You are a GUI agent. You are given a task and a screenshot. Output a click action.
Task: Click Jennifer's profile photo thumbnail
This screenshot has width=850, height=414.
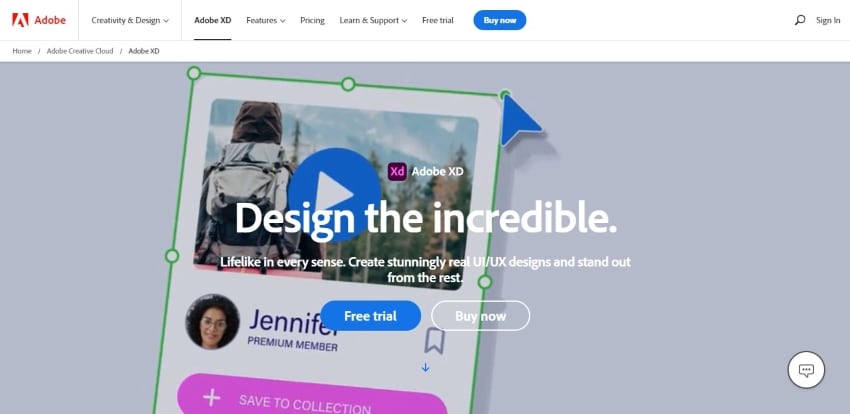pos(212,322)
